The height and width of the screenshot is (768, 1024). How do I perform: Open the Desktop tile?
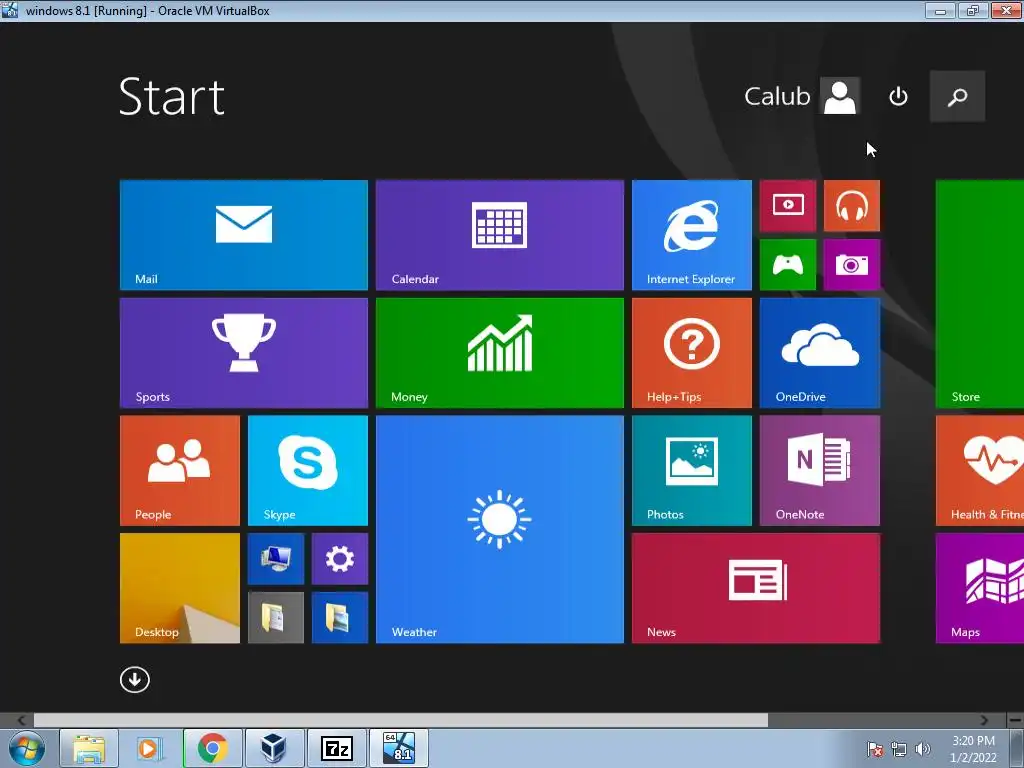[180, 588]
